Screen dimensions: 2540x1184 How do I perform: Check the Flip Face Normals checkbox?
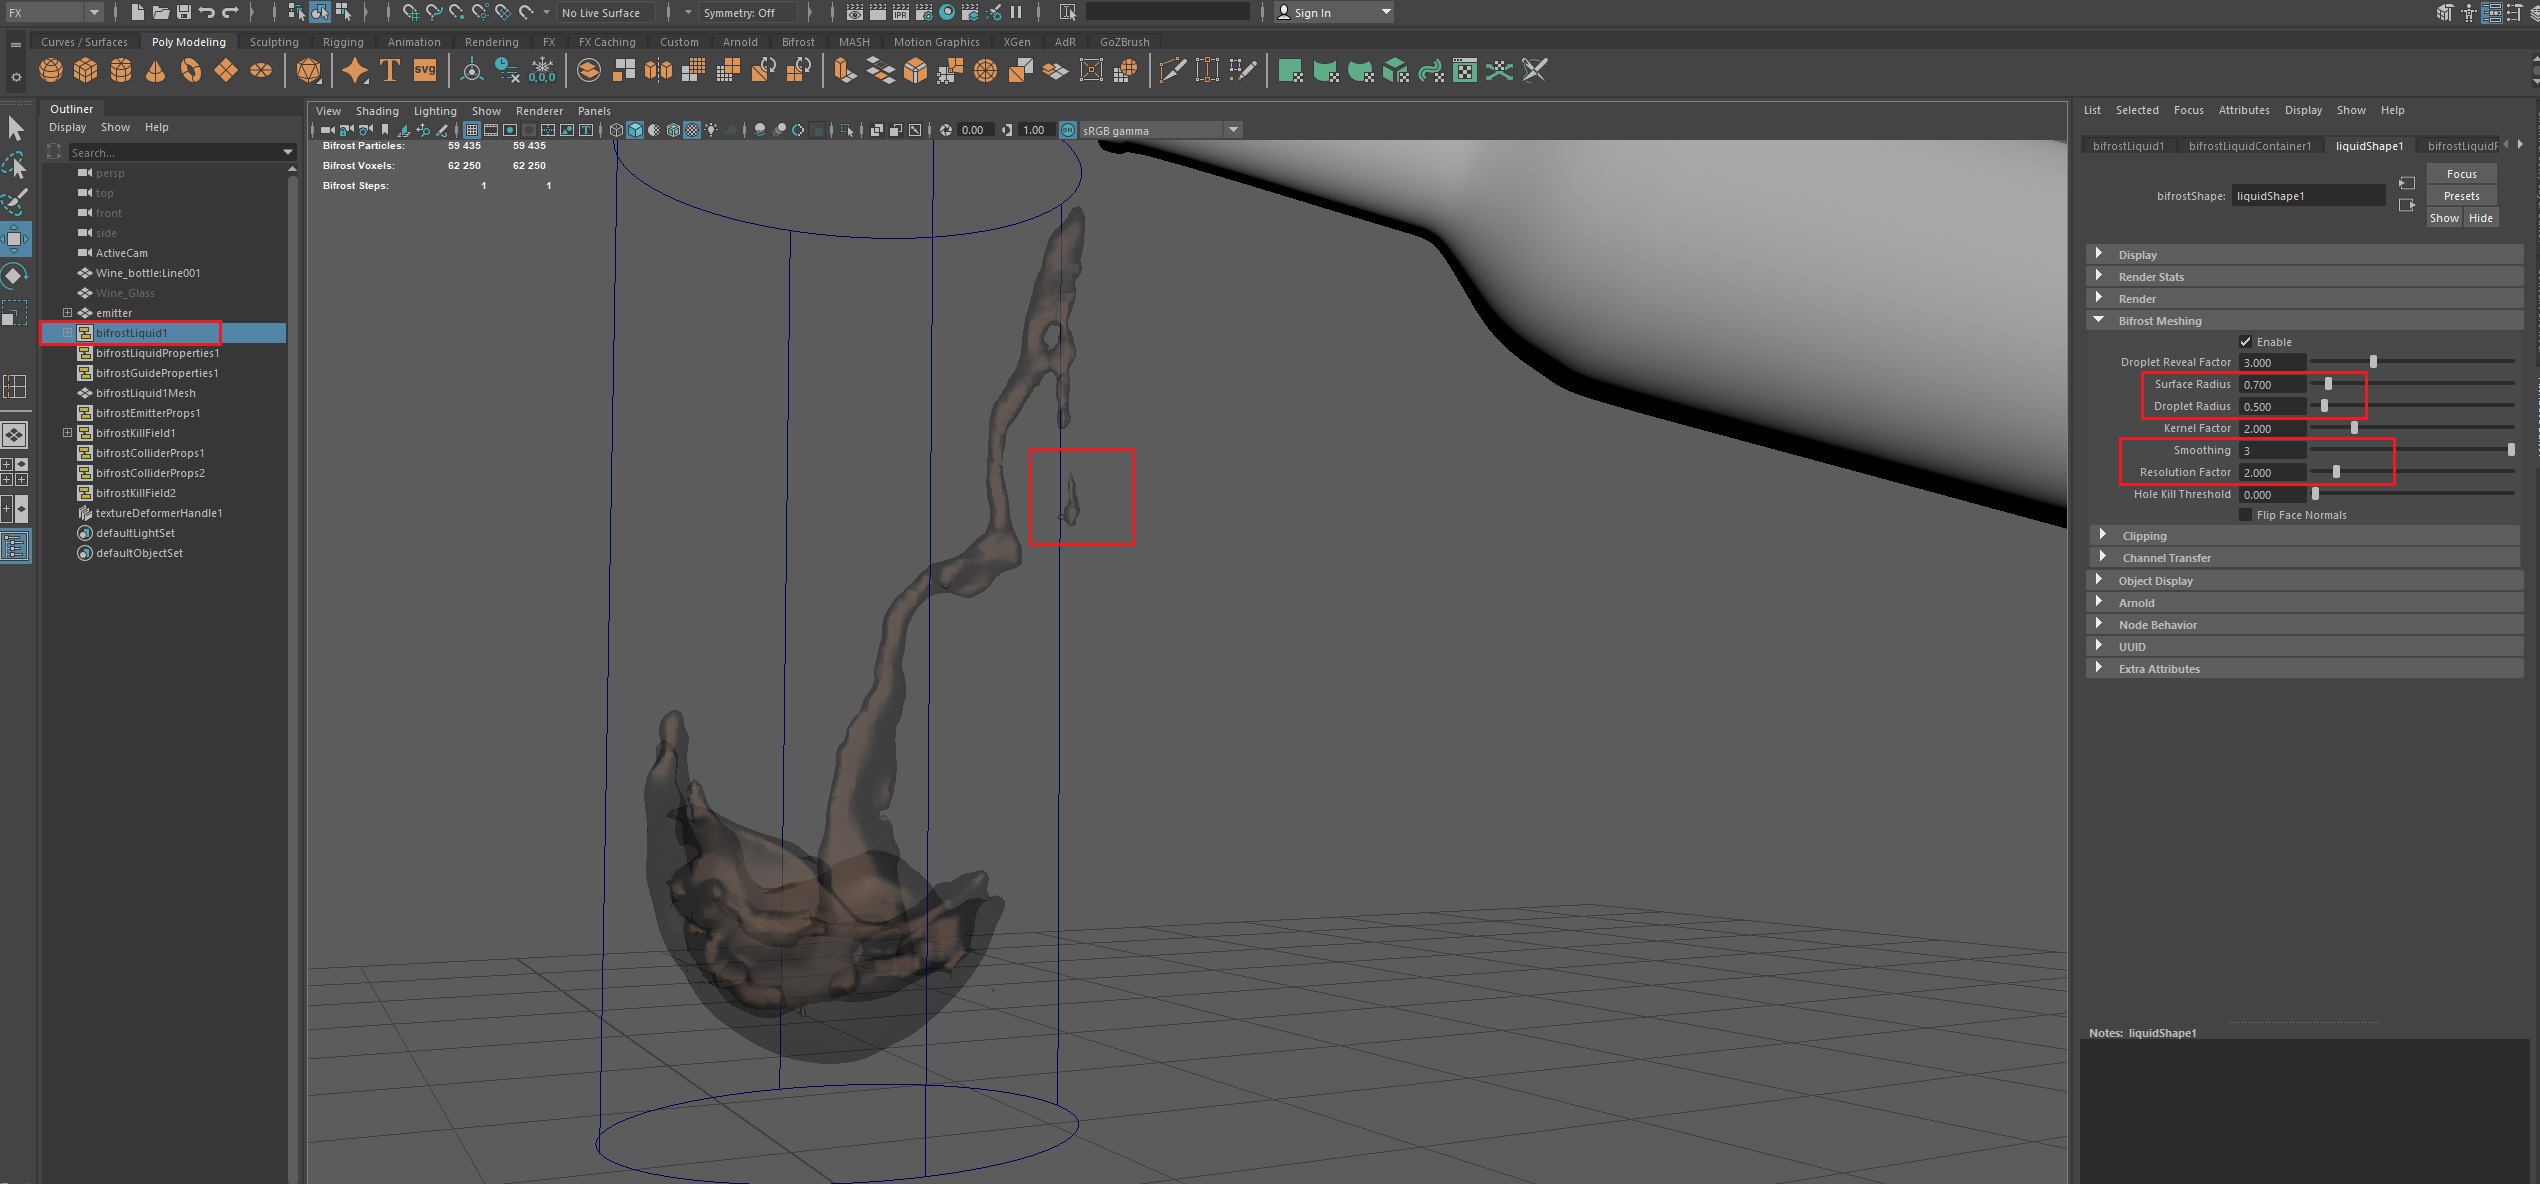2245,515
